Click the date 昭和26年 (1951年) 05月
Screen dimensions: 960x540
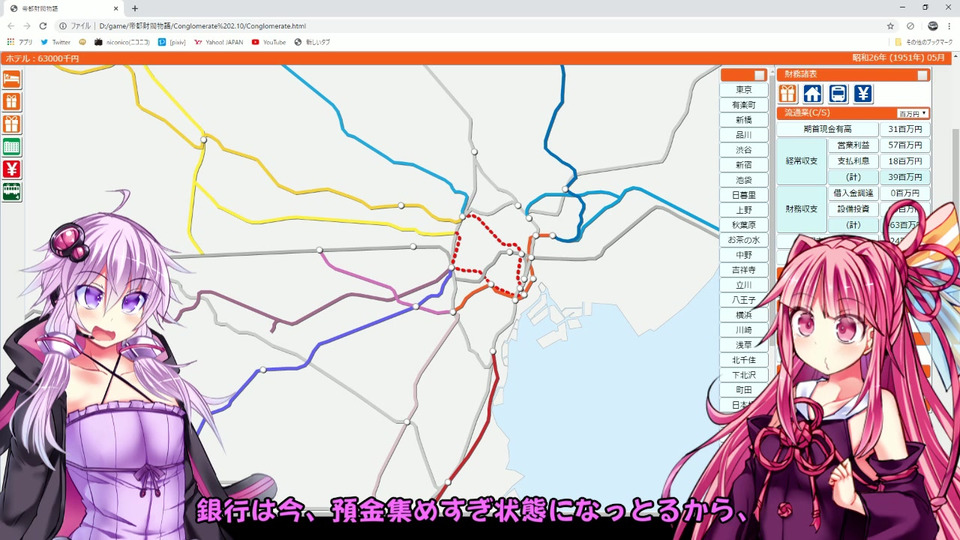898,58
